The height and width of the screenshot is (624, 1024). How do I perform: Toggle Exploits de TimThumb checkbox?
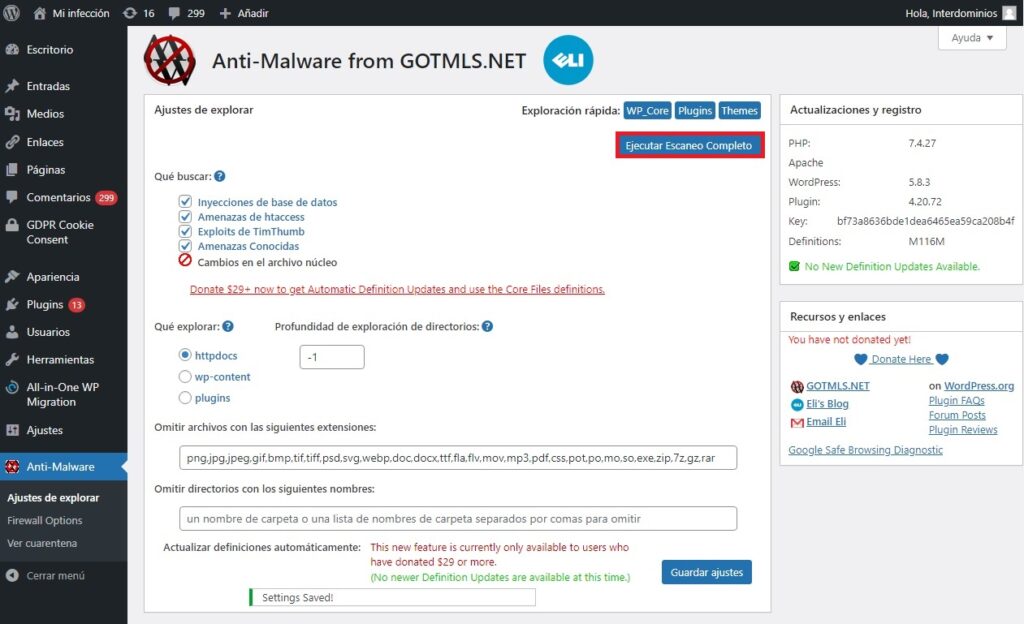pos(185,231)
